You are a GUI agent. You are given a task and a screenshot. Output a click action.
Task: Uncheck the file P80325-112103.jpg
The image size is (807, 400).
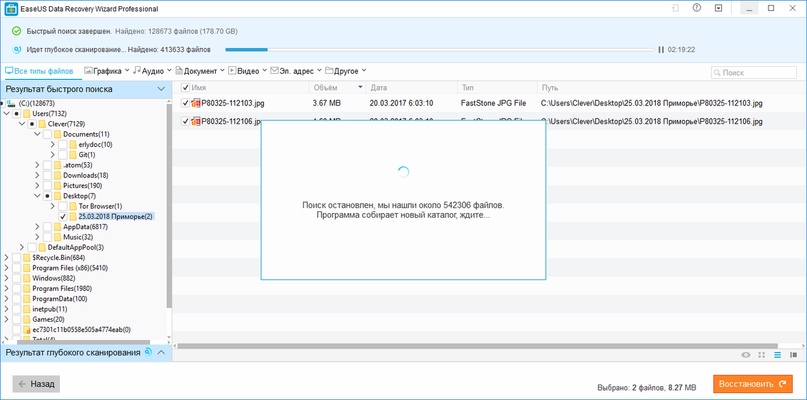[x=187, y=103]
